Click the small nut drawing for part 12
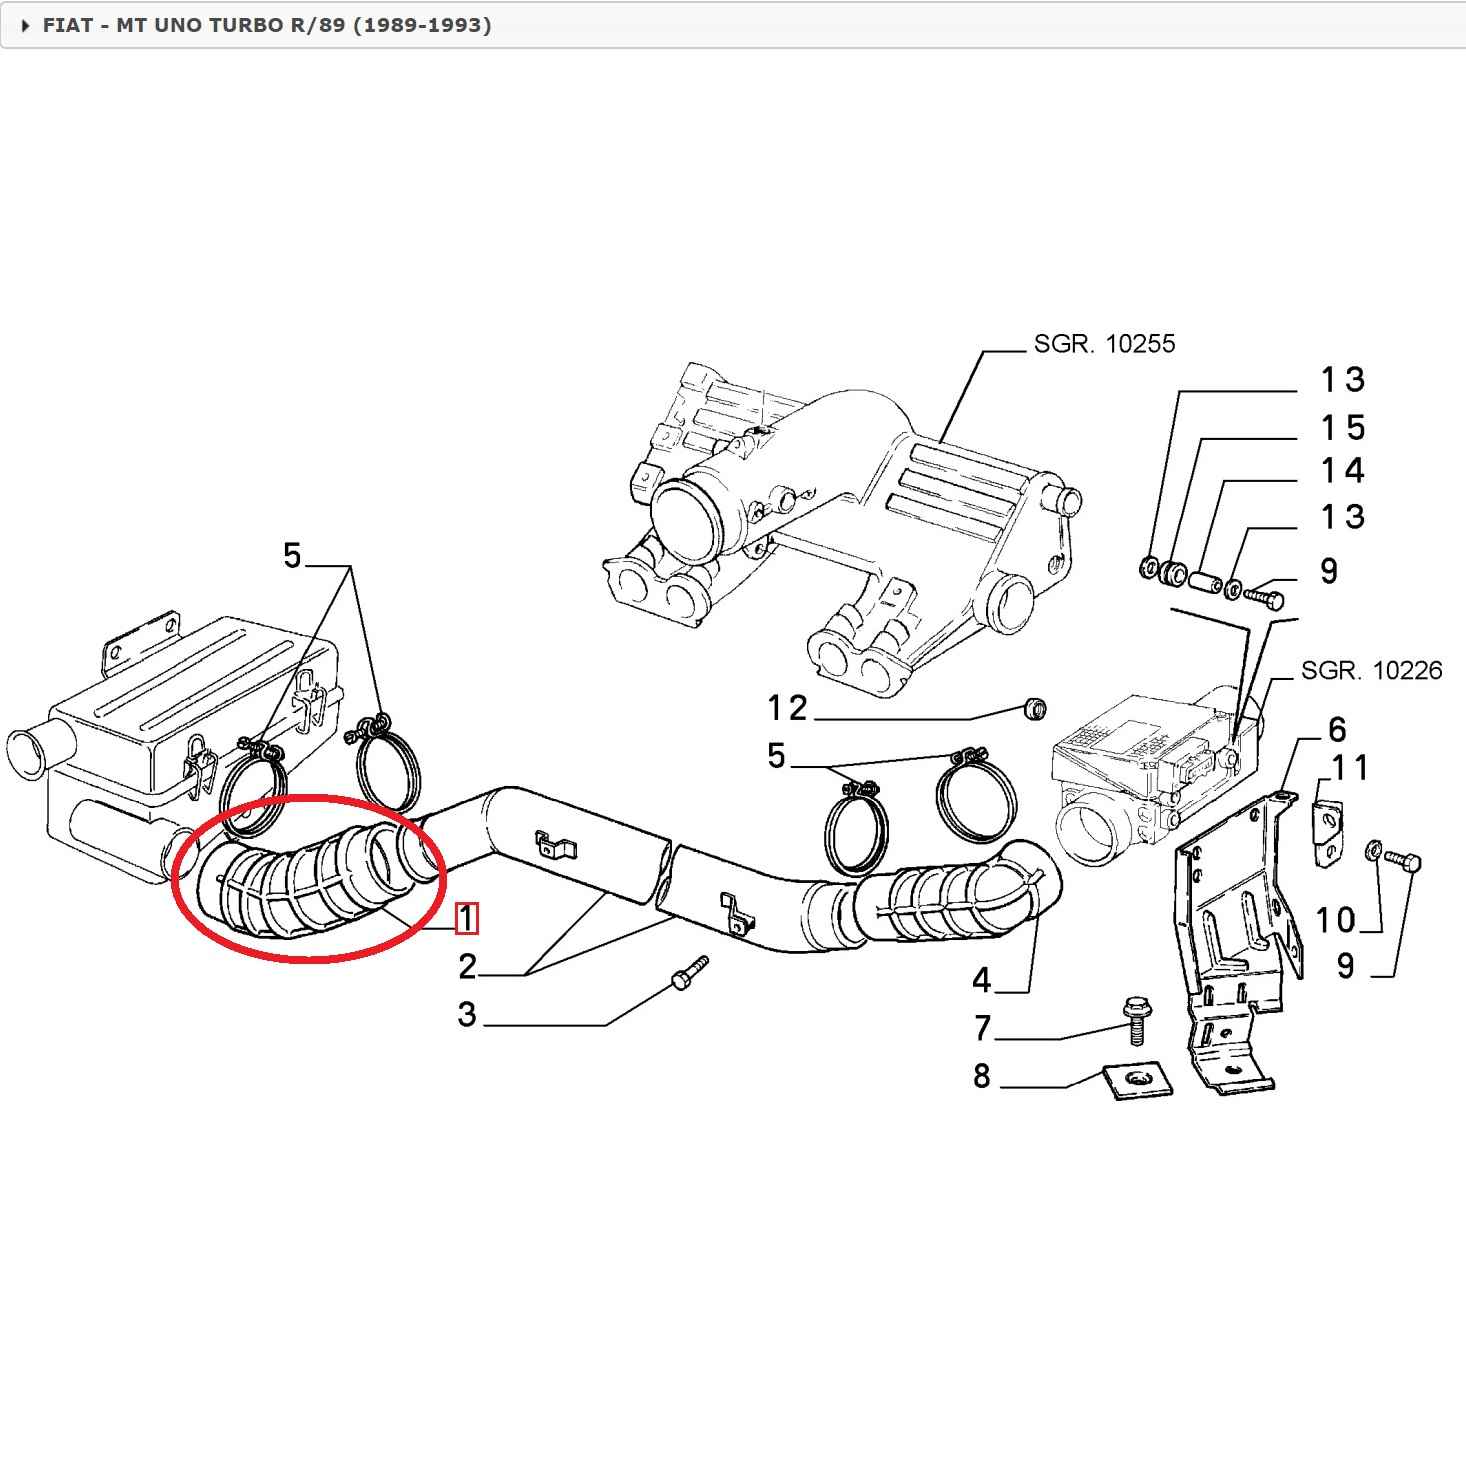This screenshot has width=1466, height=1466. pos(1034,708)
